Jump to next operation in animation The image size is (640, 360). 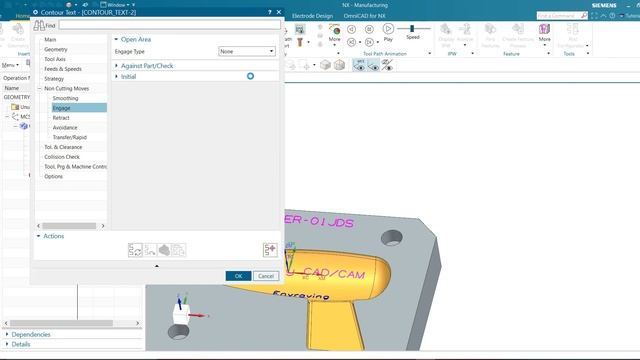(369, 42)
